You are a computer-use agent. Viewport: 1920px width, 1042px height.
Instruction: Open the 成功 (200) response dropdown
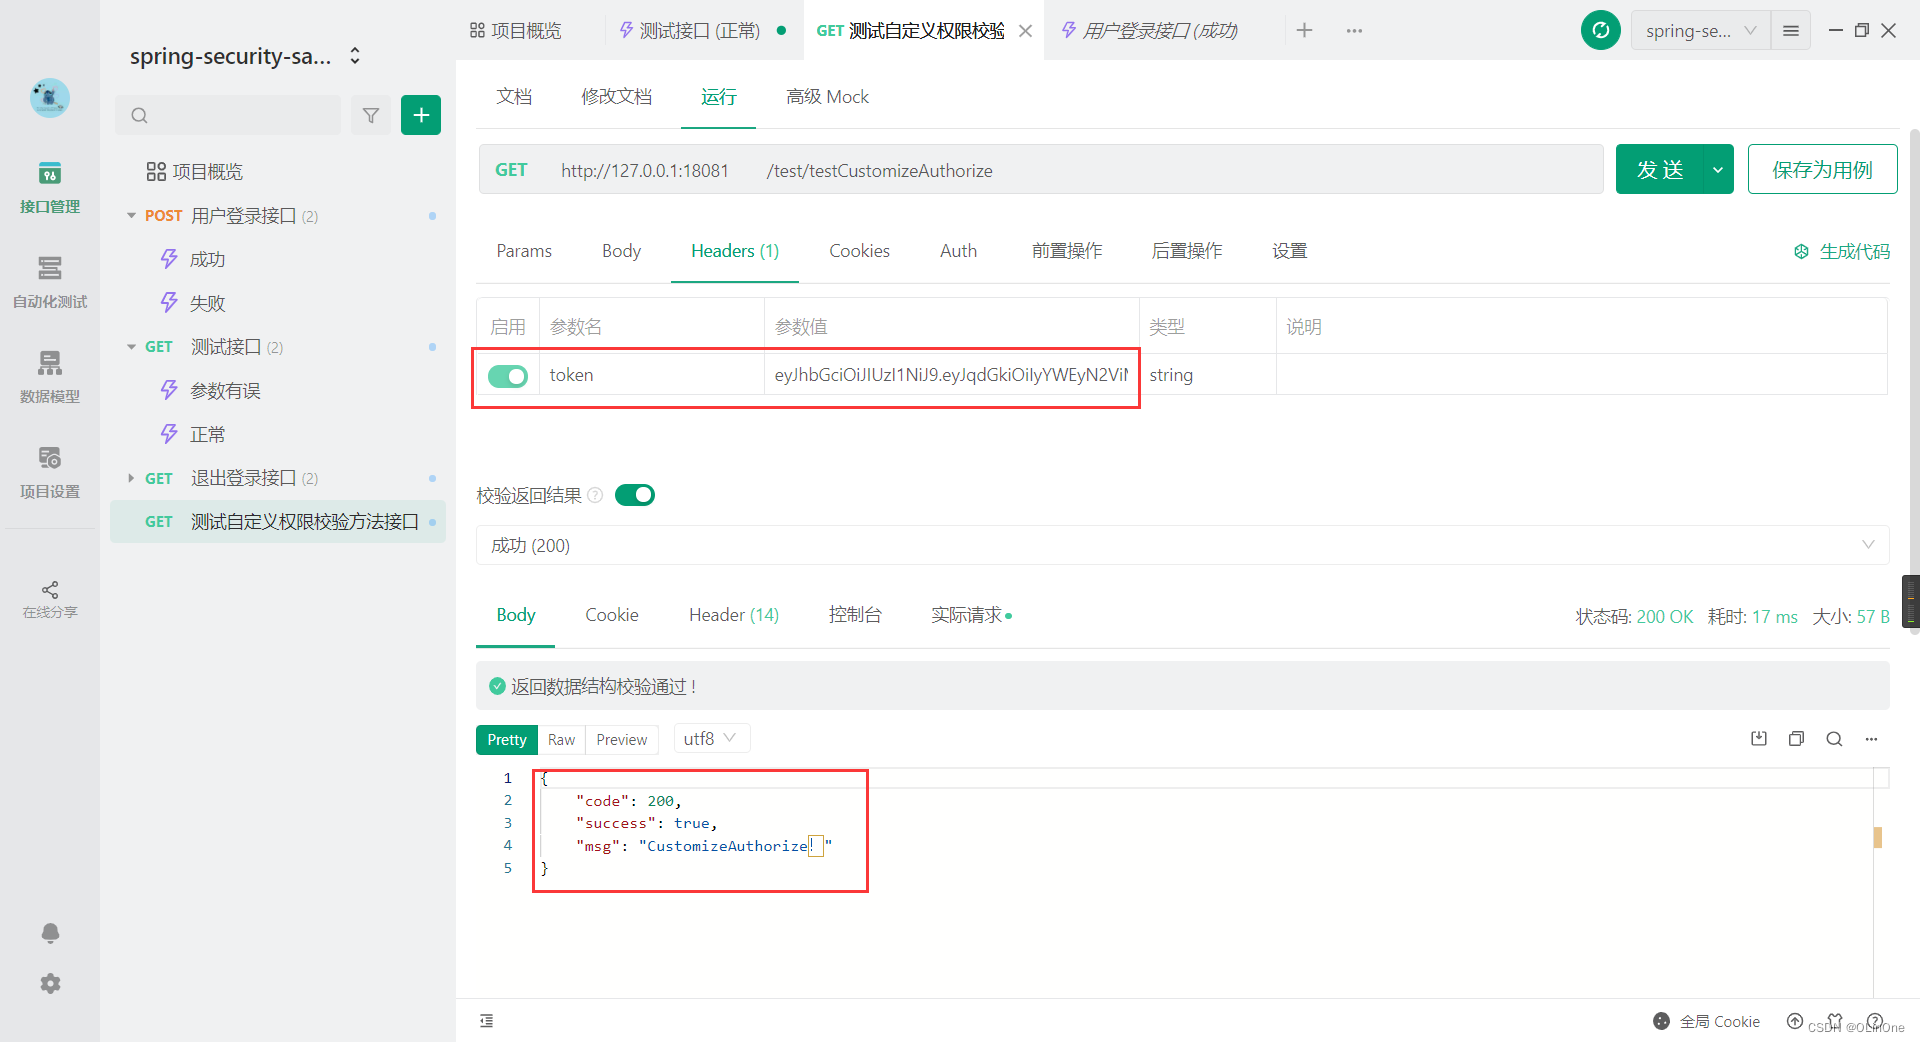[x=1868, y=545]
